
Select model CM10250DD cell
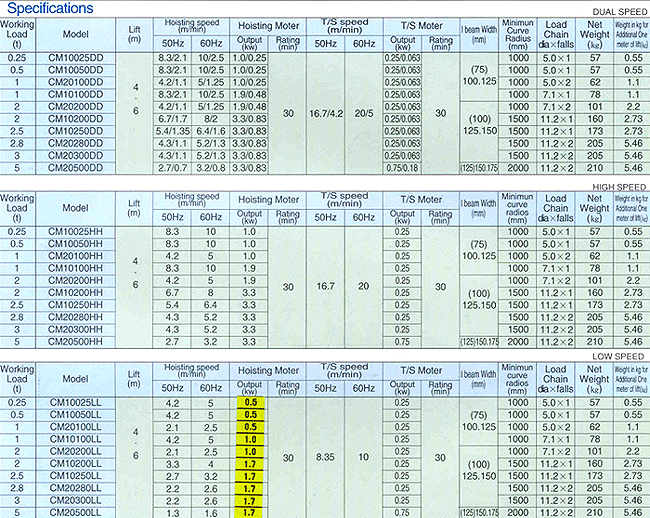coord(75,131)
